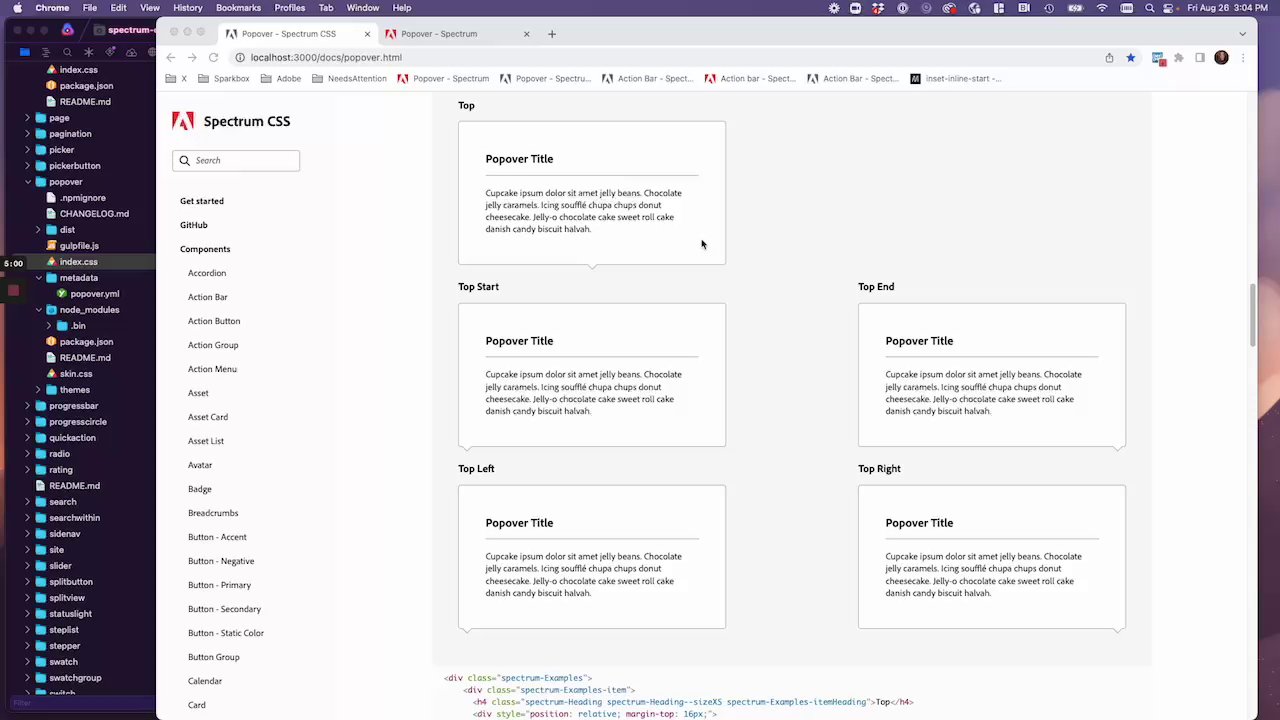Open the Chrome extensions puzzle icon
The width and height of the screenshot is (1280, 720).
[1179, 58]
